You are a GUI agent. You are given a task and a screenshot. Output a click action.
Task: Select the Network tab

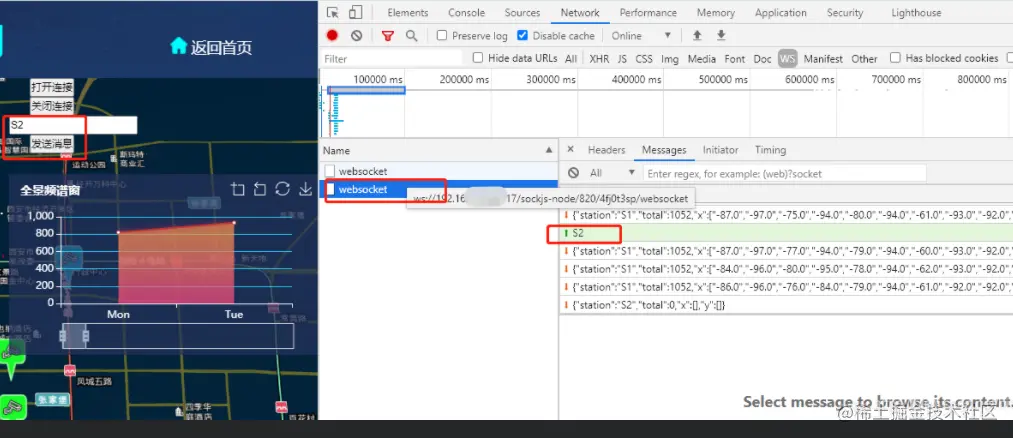point(580,13)
